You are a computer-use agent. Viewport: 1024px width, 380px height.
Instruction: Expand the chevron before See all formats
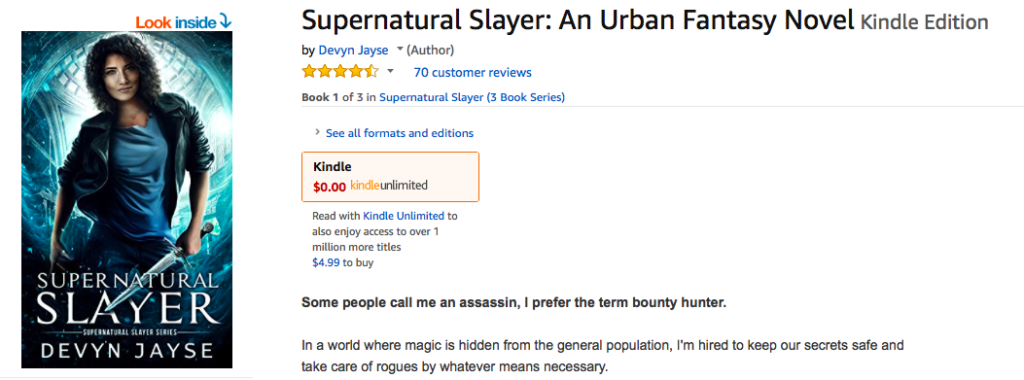click(317, 133)
